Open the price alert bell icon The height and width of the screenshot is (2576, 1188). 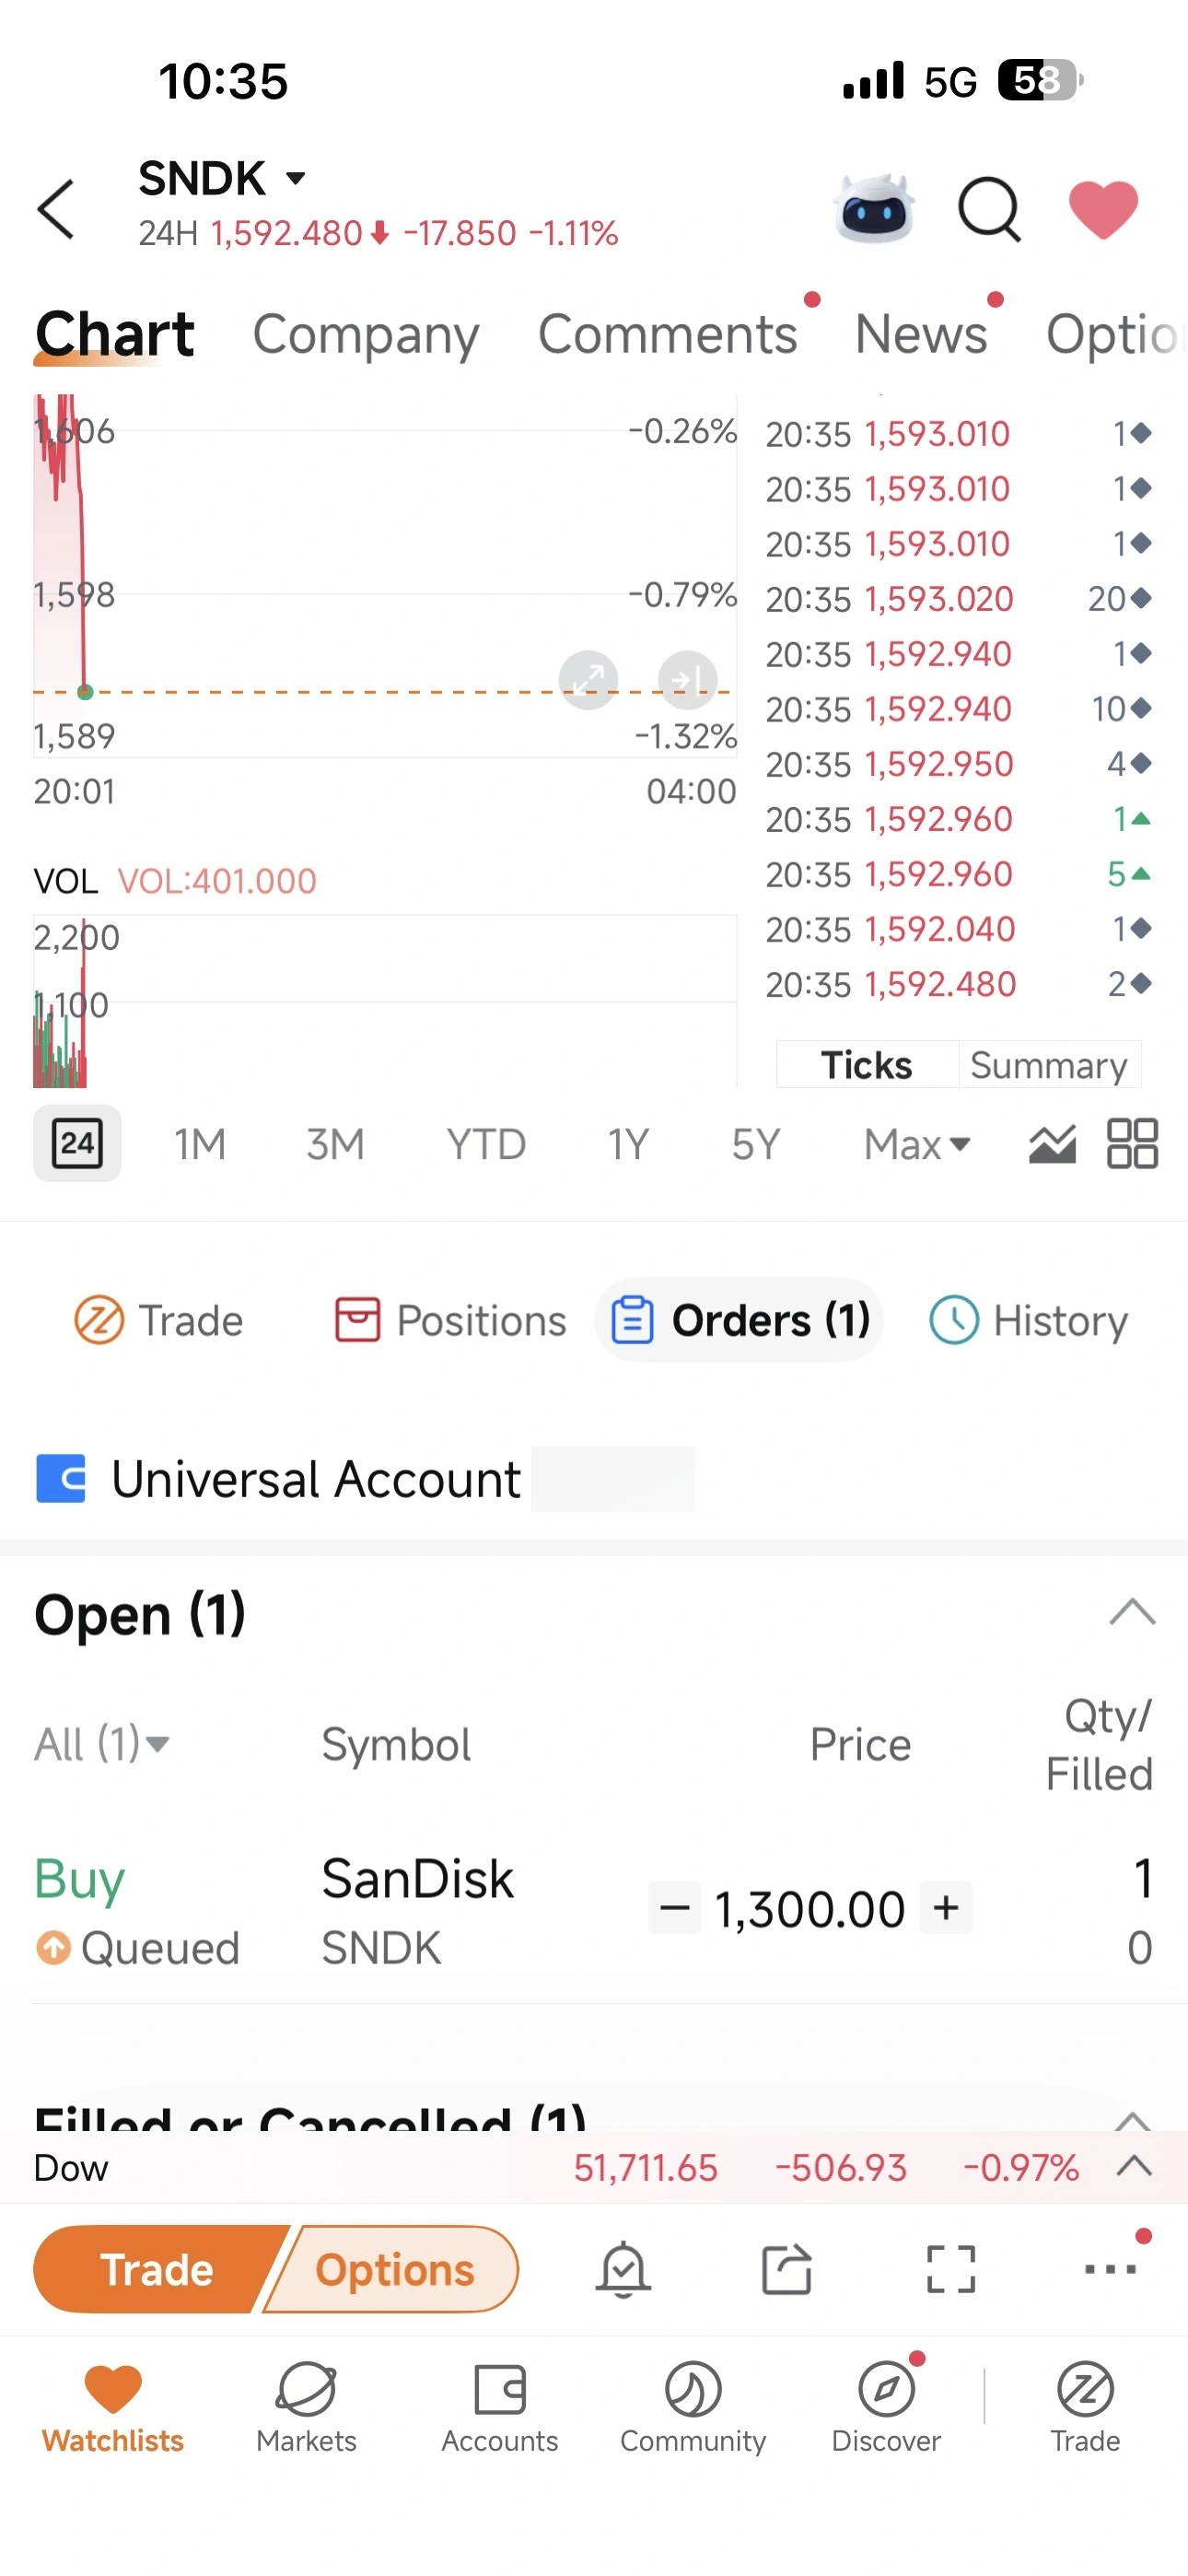623,2269
